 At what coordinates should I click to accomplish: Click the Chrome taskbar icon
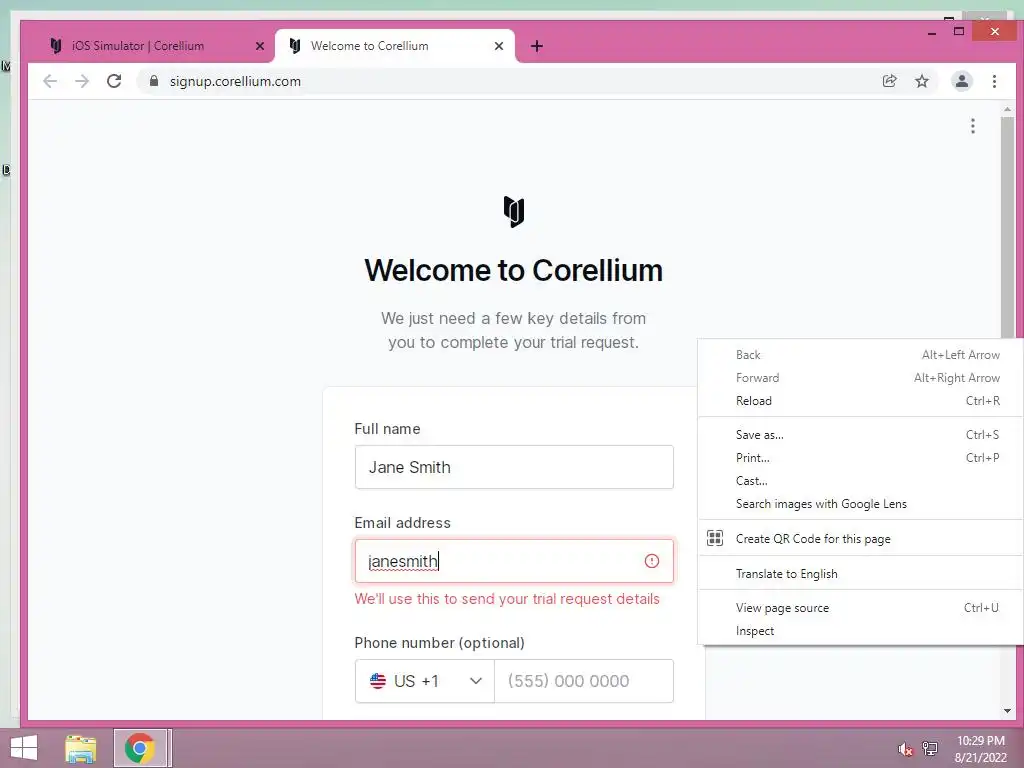point(140,748)
